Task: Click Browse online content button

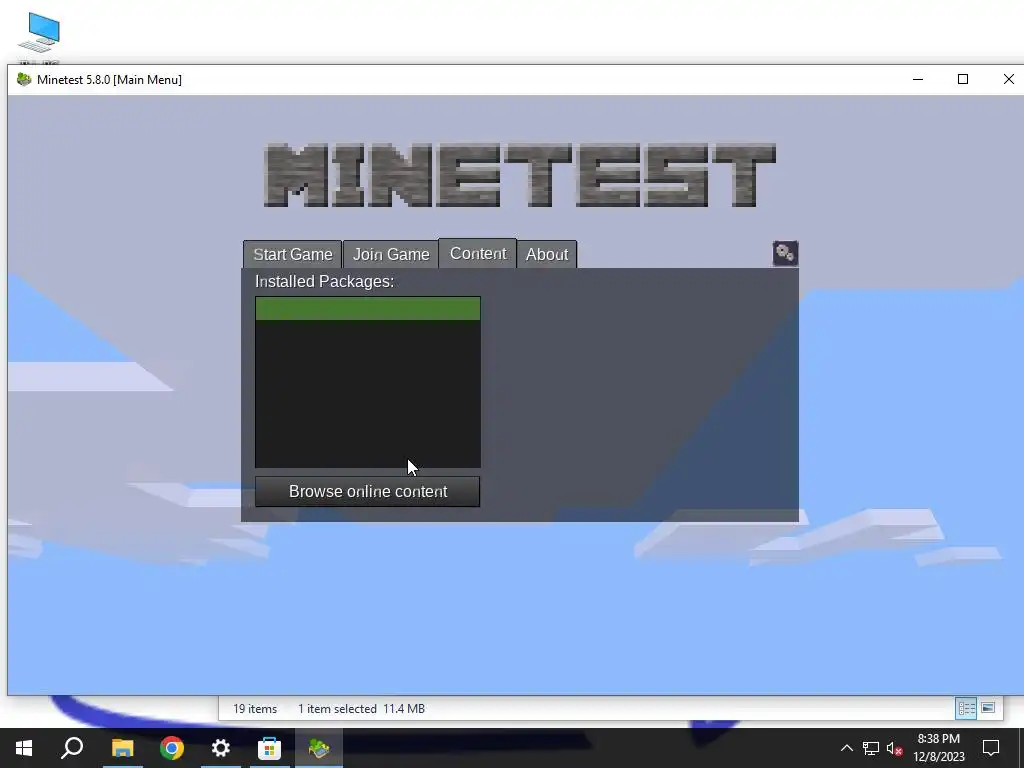Action: point(368,491)
